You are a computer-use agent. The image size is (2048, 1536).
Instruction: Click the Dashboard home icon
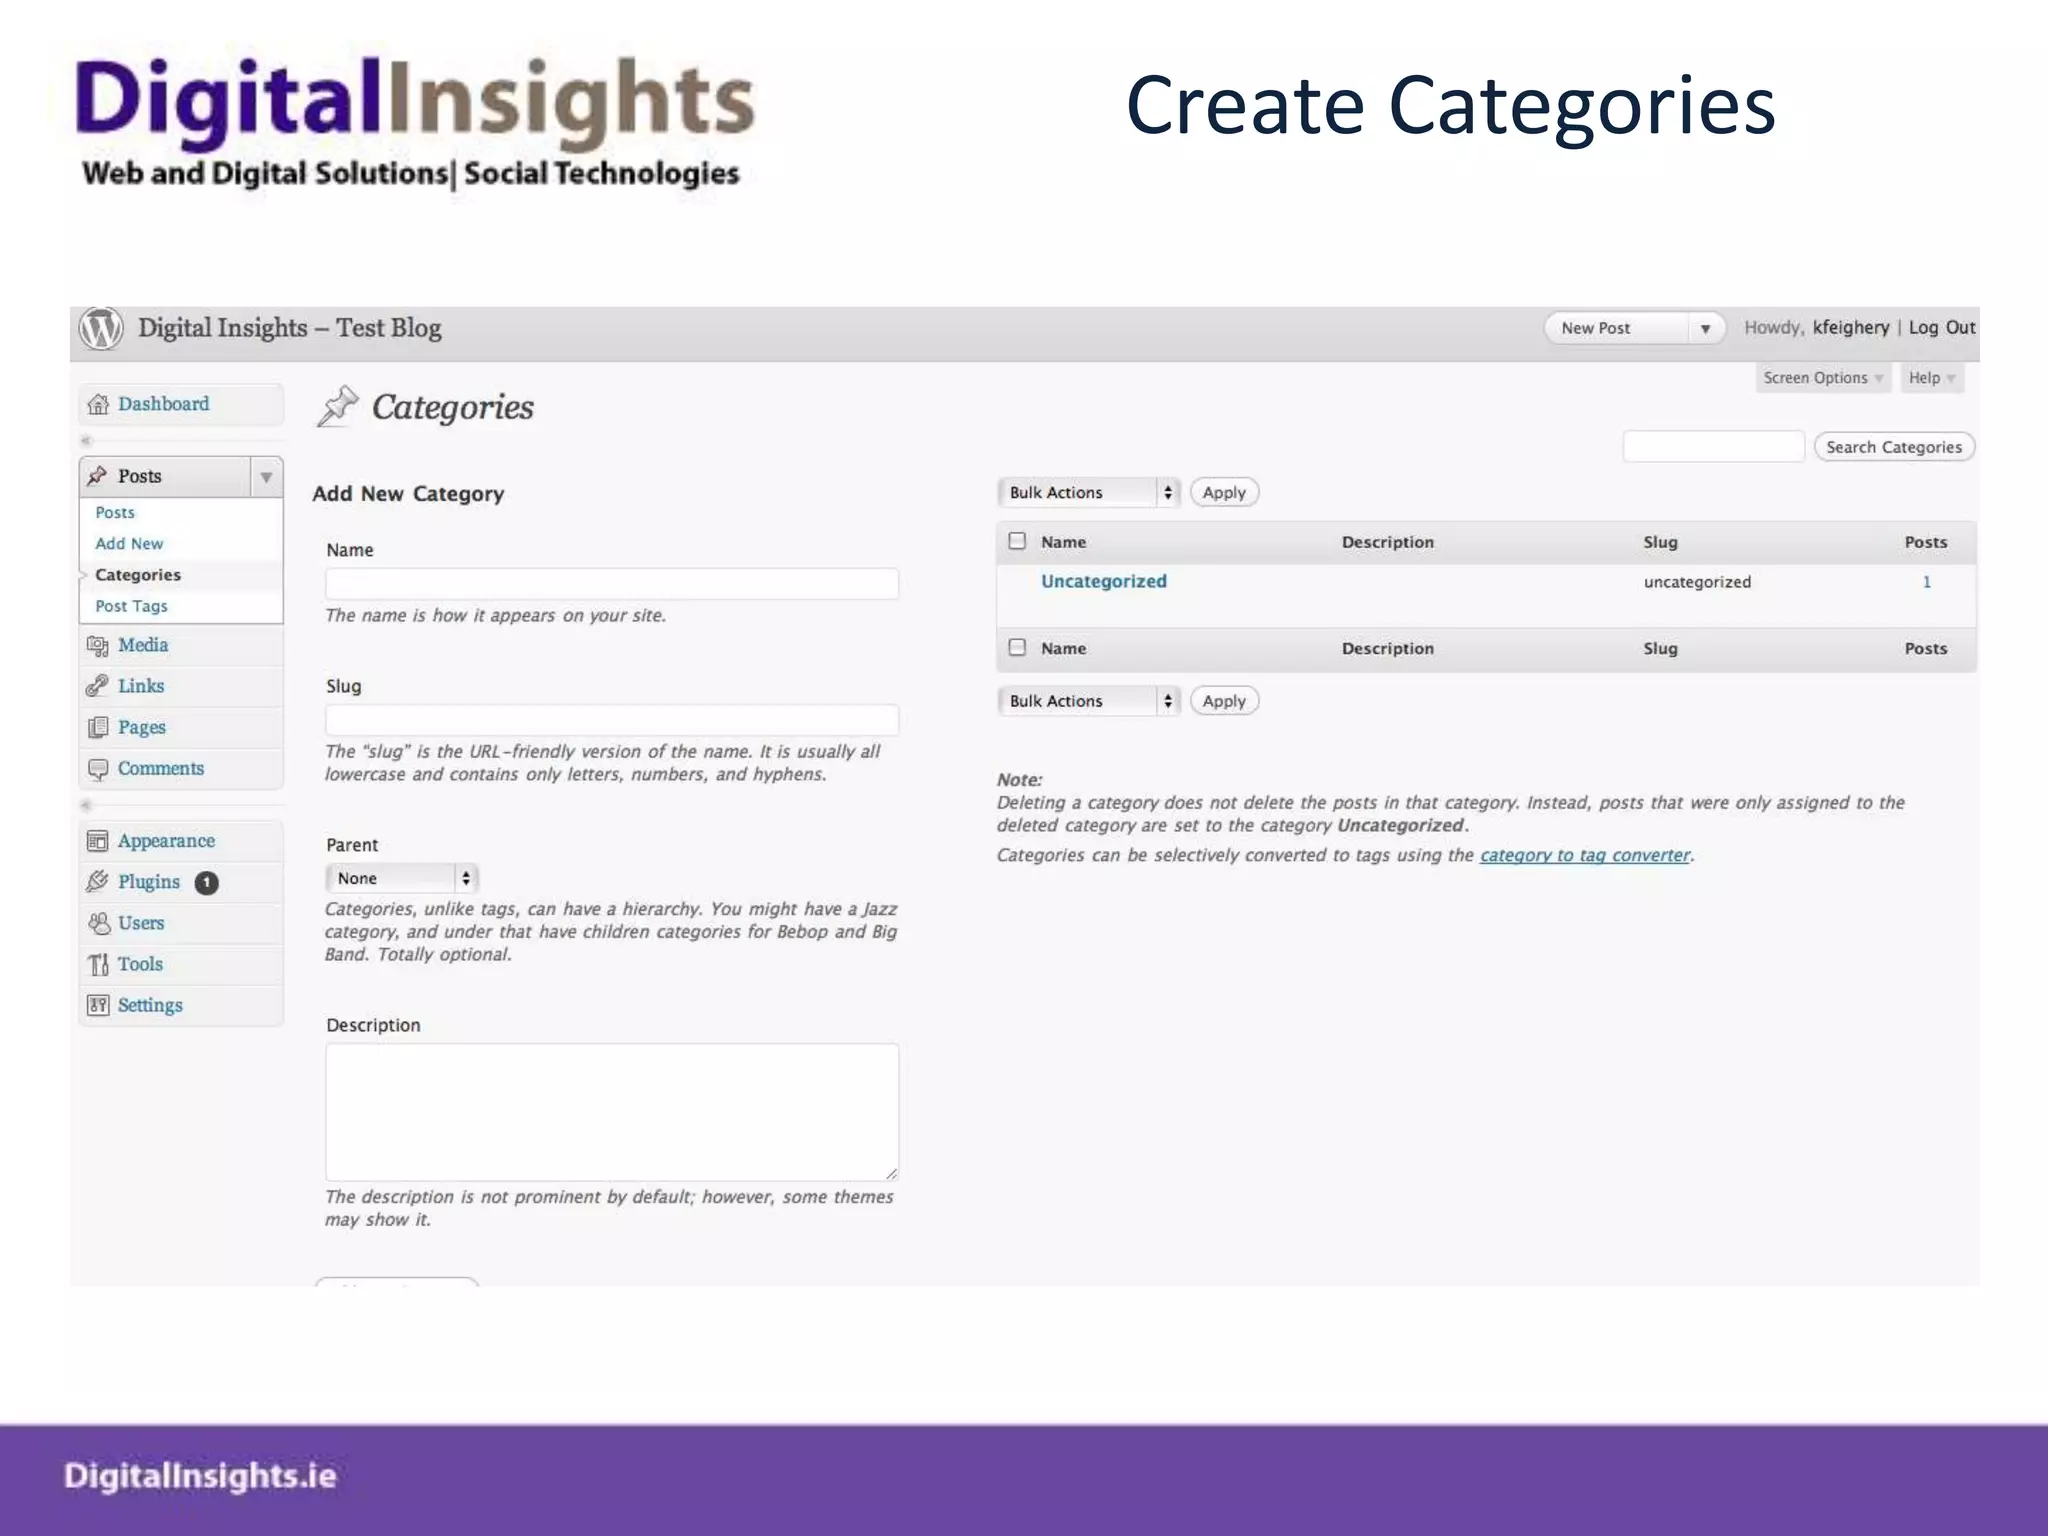tap(98, 404)
